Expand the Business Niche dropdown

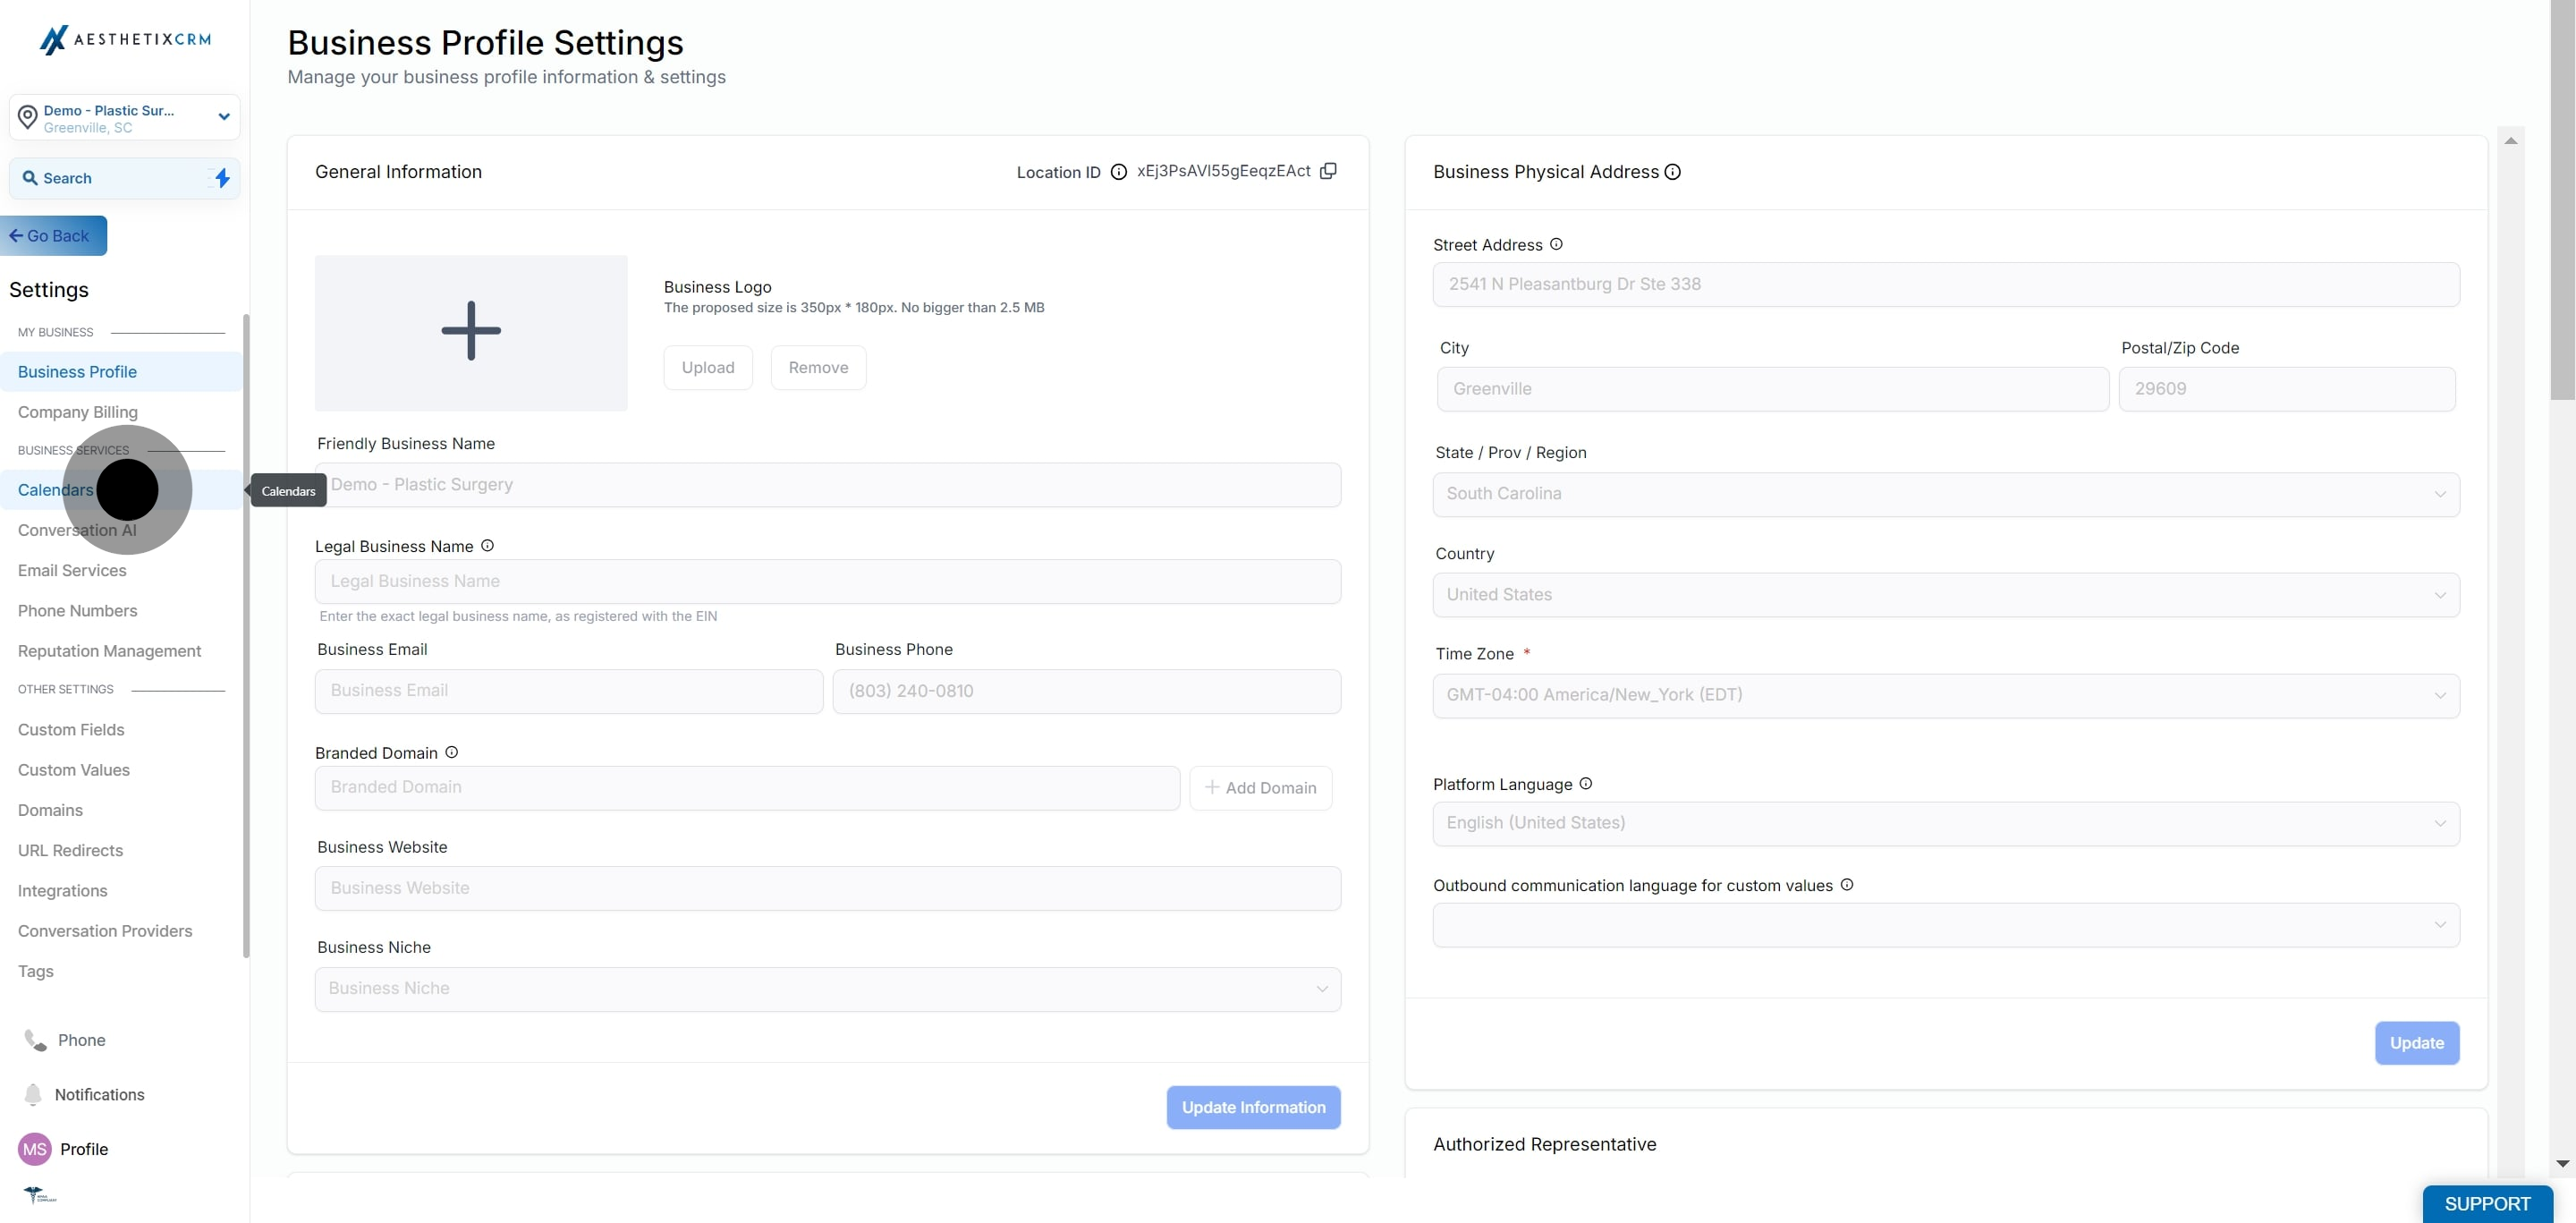point(827,988)
